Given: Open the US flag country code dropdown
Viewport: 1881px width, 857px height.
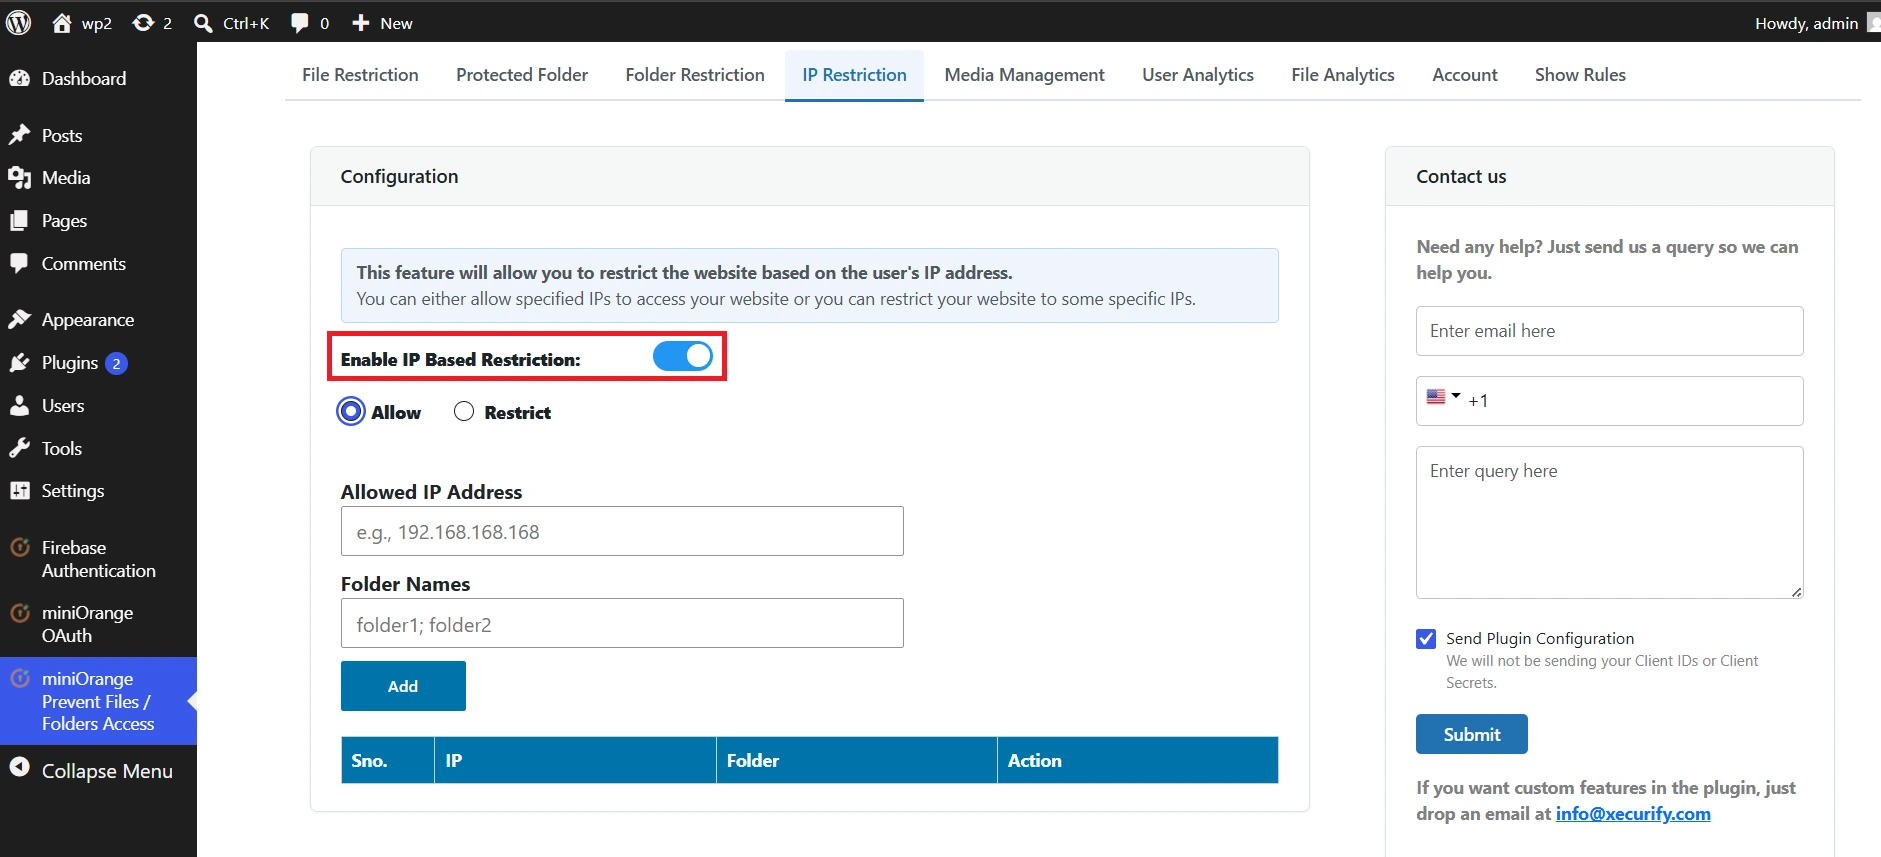Looking at the screenshot, I should pos(1443,397).
